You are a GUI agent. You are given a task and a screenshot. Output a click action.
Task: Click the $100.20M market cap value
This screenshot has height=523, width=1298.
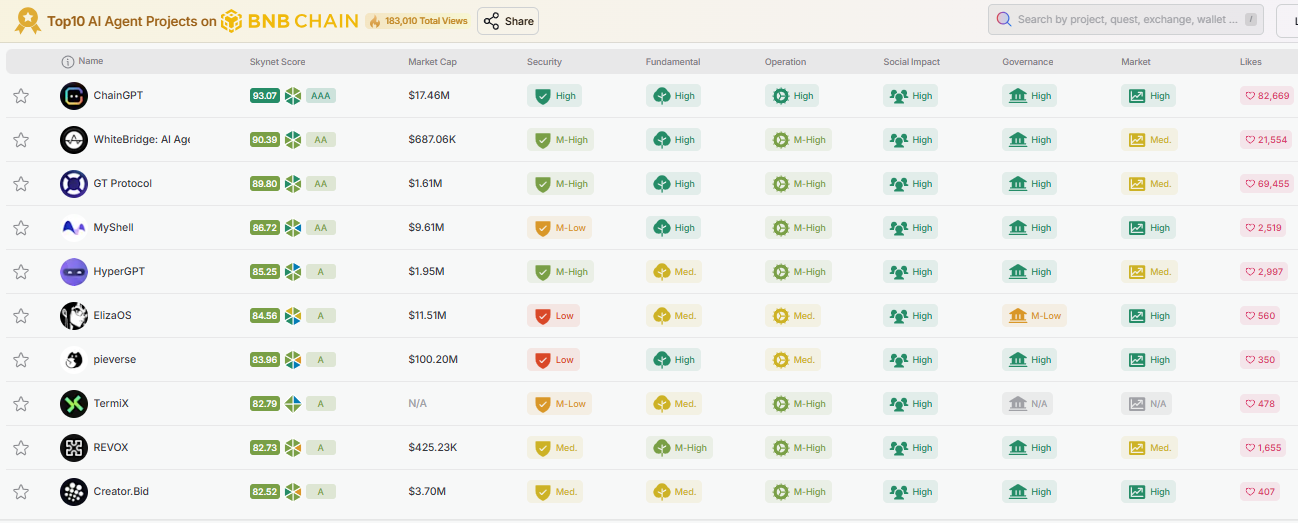click(432, 360)
